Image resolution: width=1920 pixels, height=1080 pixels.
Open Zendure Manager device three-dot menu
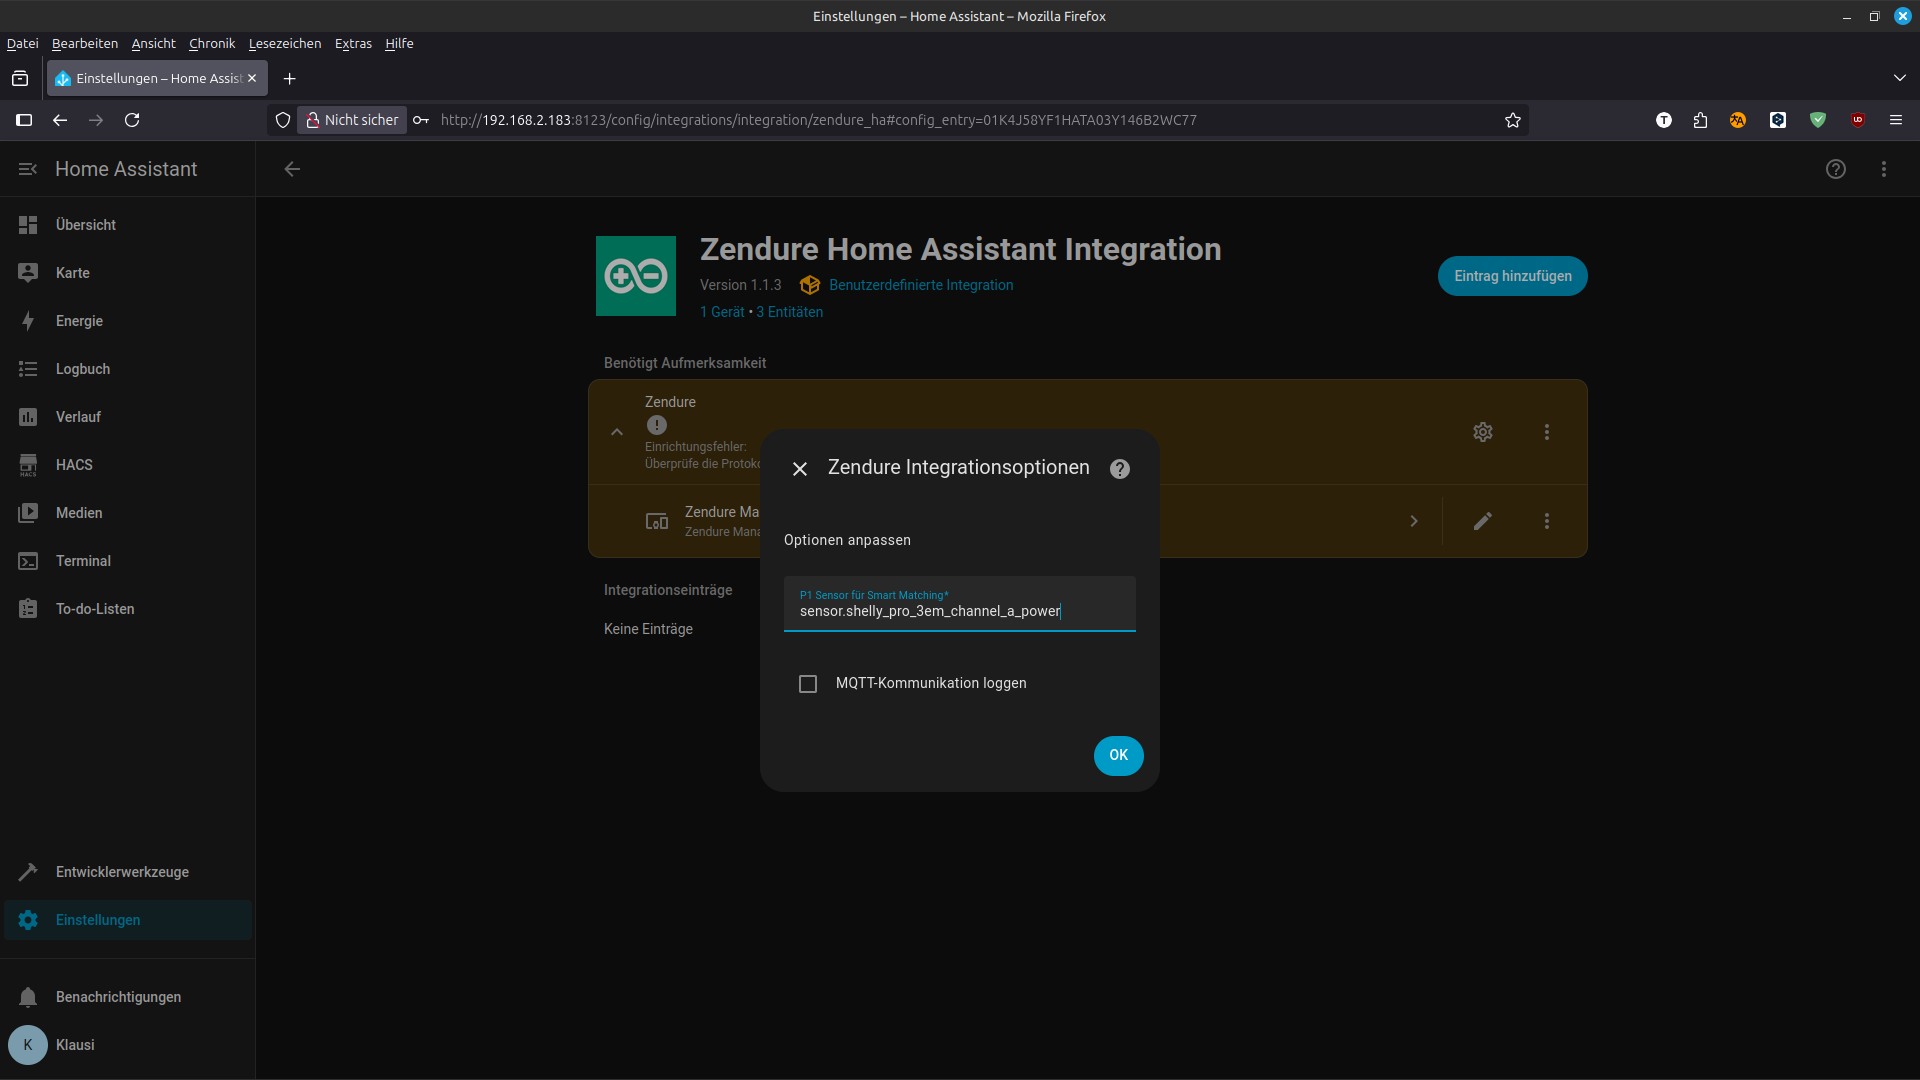click(1547, 521)
